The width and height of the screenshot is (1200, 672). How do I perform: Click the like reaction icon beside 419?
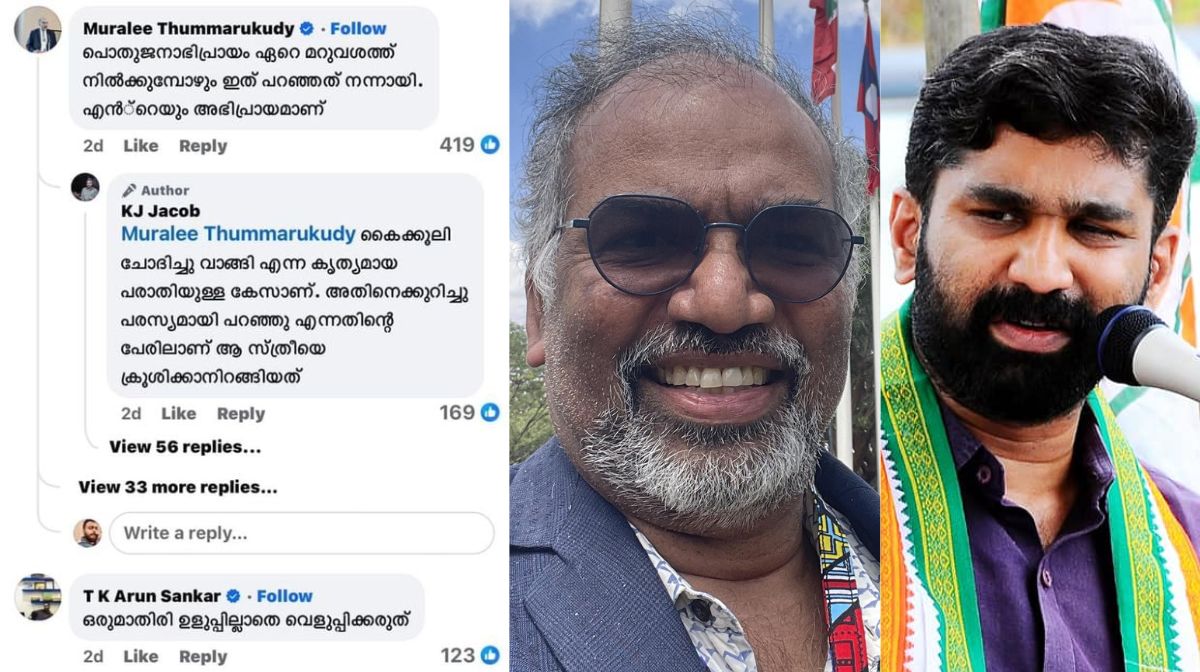[x=490, y=145]
